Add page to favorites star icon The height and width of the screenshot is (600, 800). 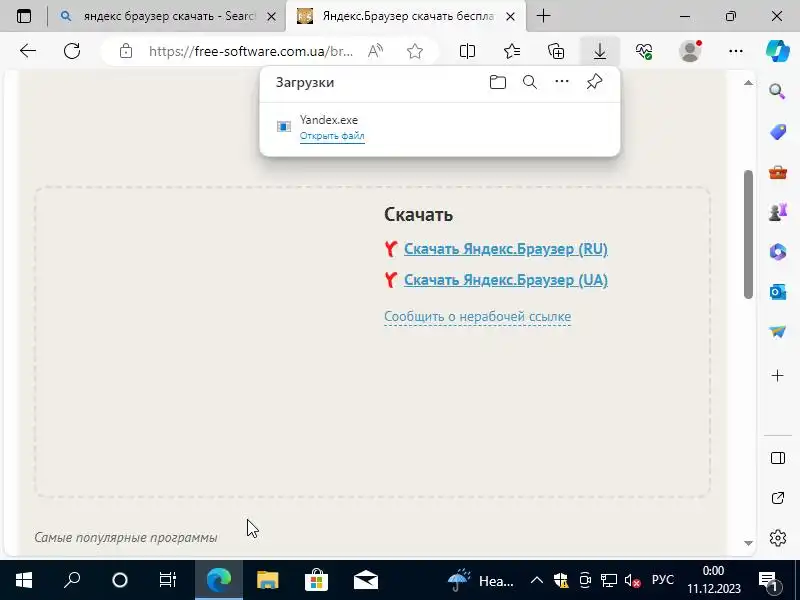tap(415, 51)
